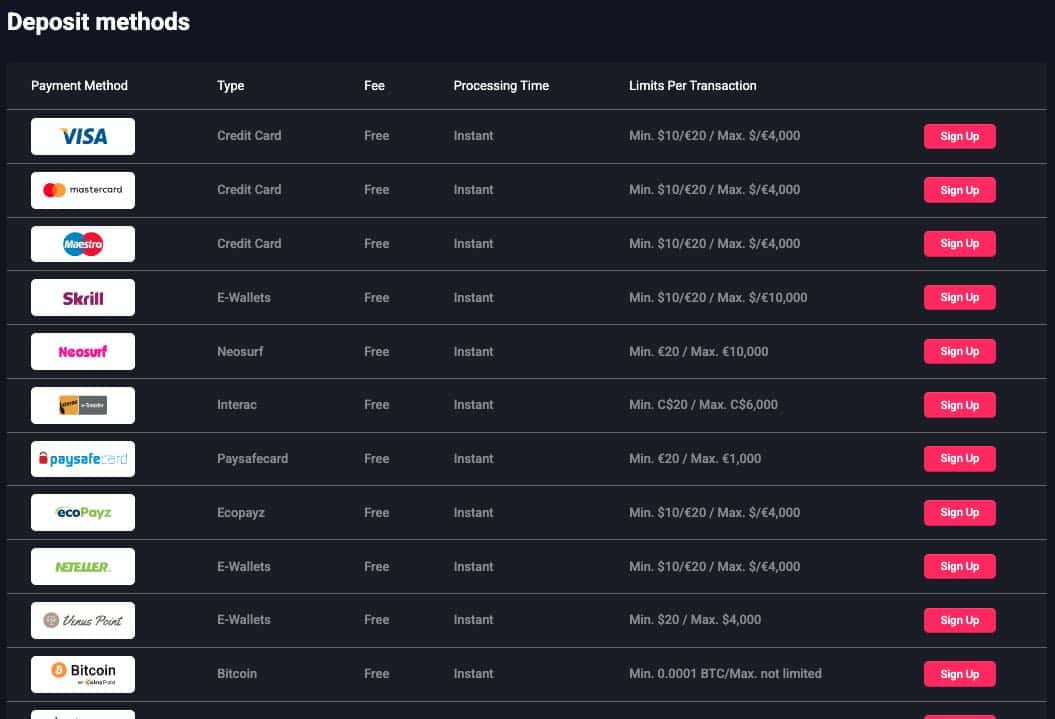Click the ecoPayz logo icon
Screen dimensions: 1055x719
click(83, 513)
